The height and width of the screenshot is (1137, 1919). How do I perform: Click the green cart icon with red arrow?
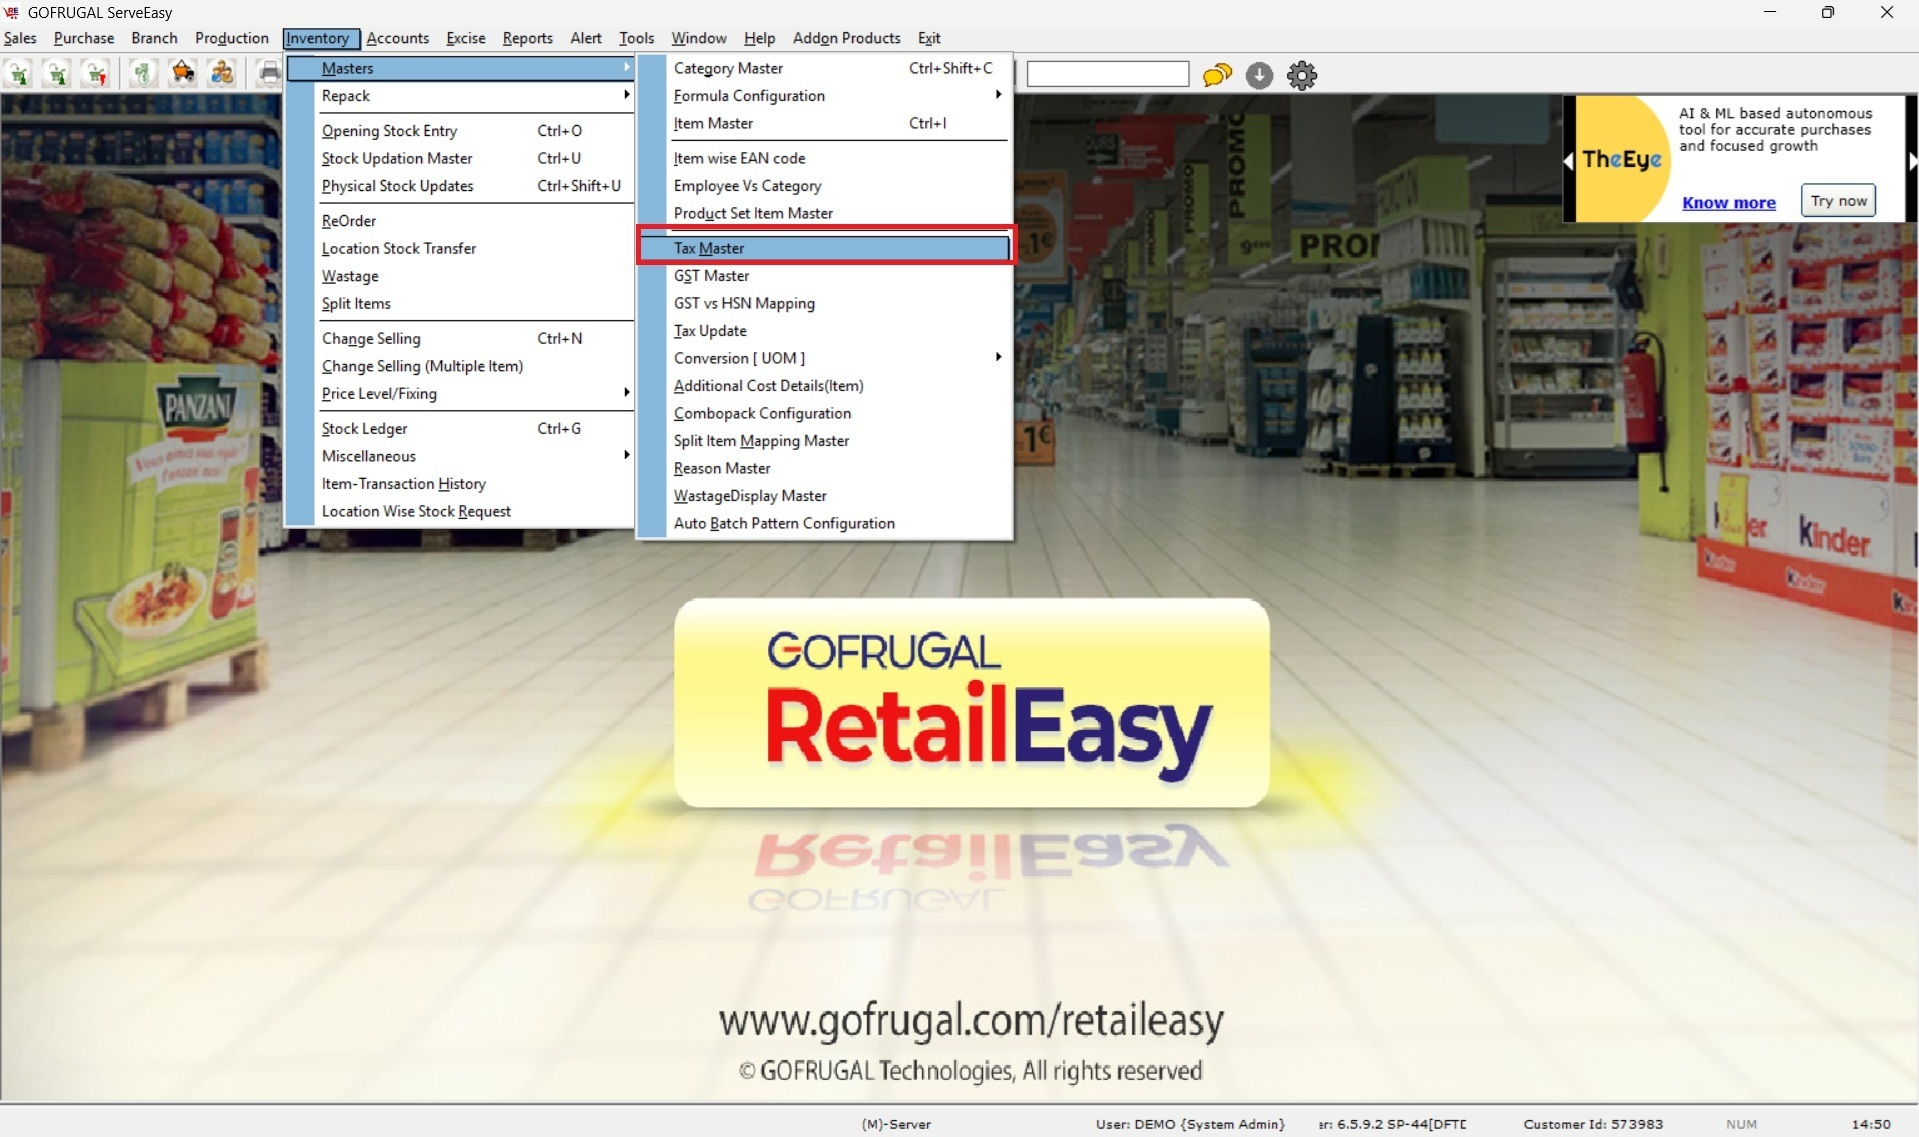pyautogui.click(x=96, y=74)
